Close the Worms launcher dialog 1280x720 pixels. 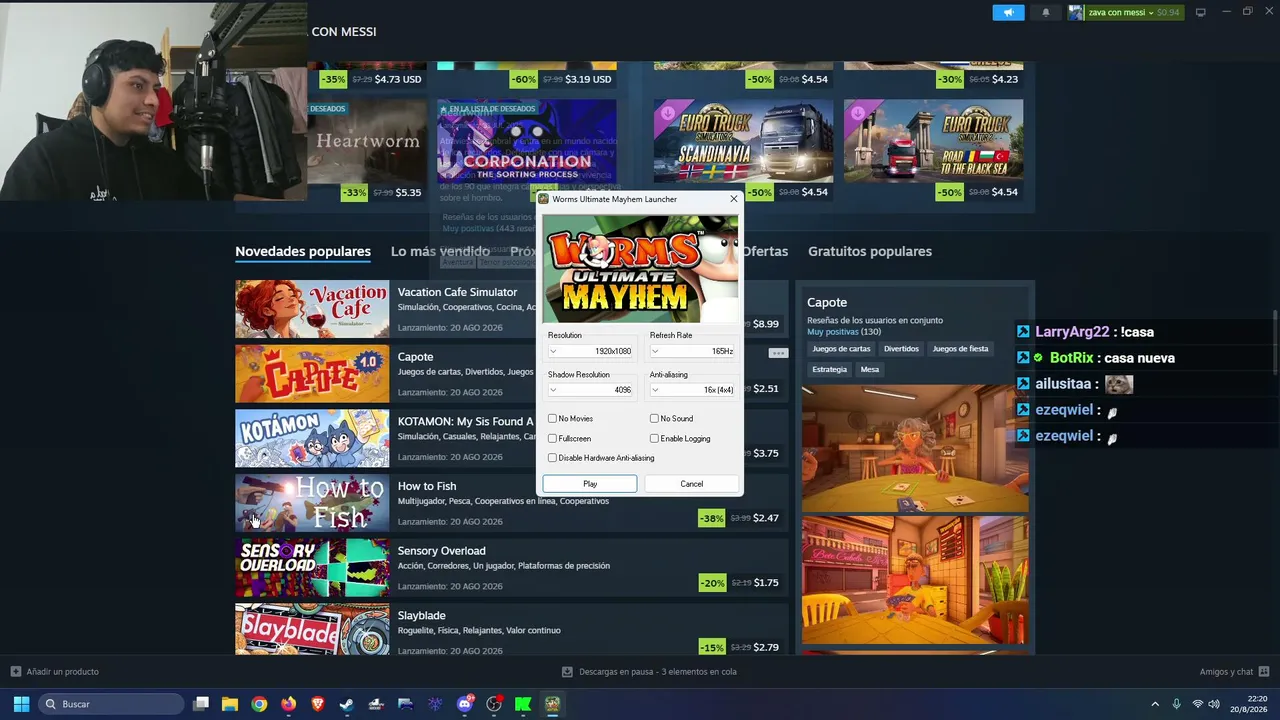733,199
